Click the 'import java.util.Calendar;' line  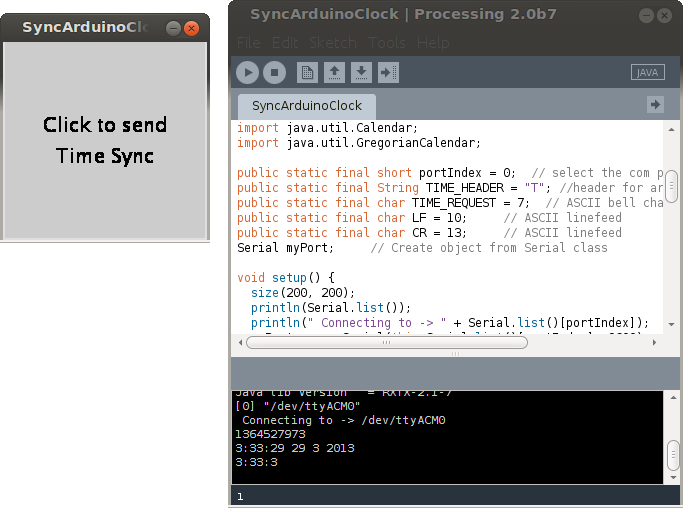327,128
